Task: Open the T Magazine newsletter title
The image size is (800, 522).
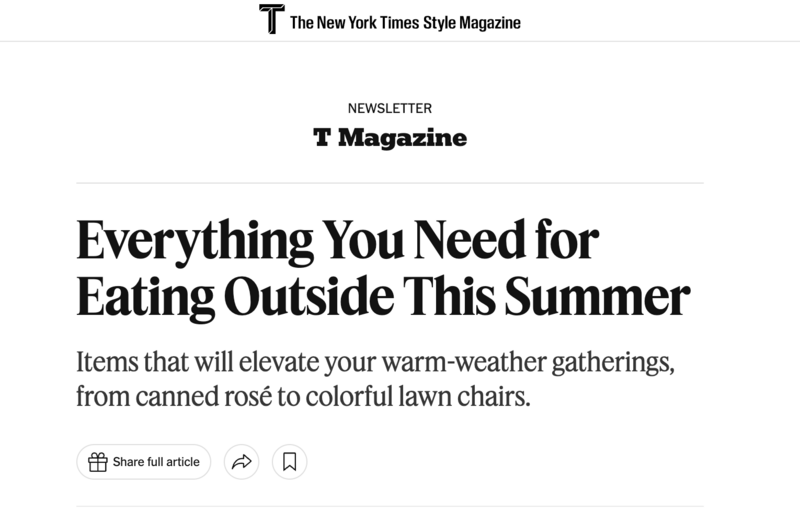Action: tap(390, 137)
